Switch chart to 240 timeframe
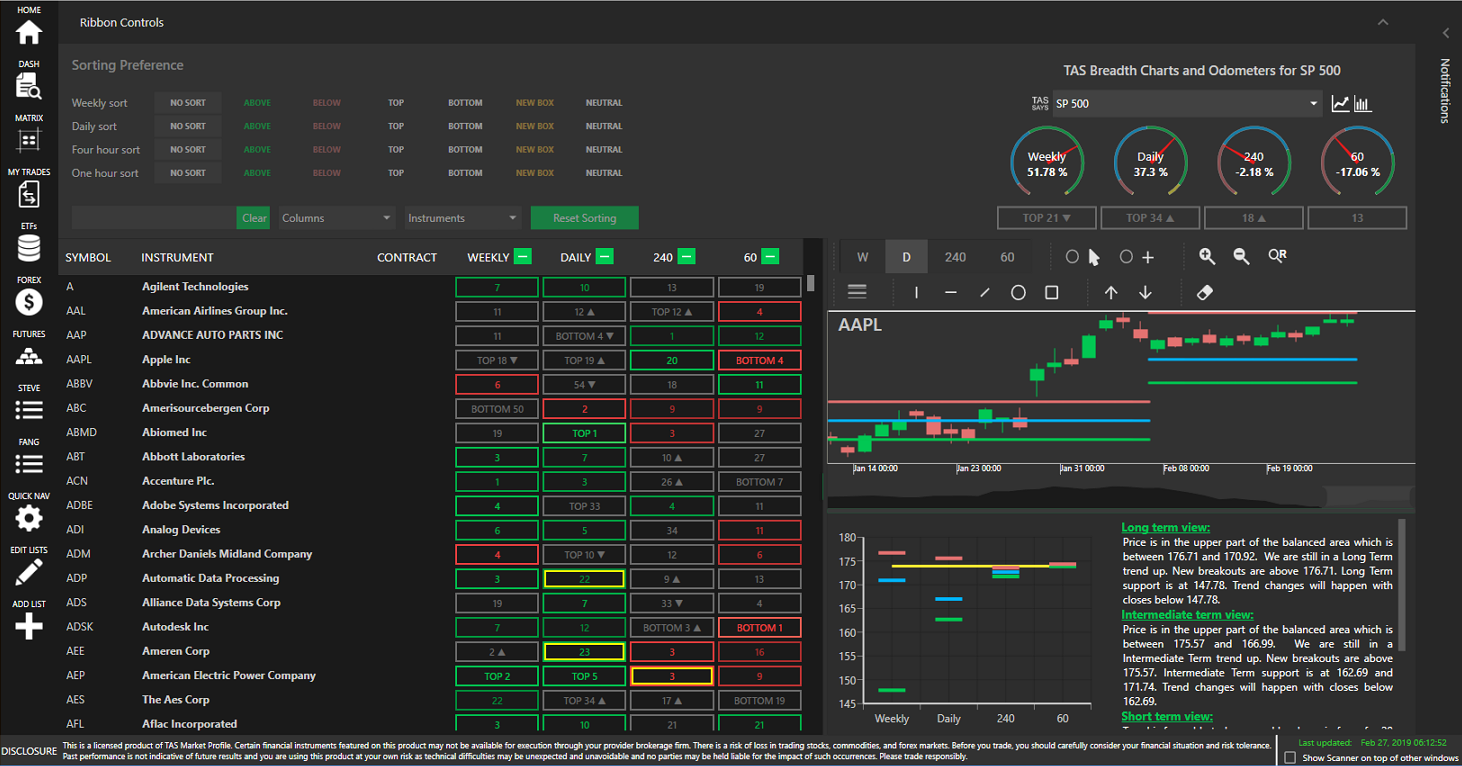The image size is (1462, 766). click(x=955, y=257)
